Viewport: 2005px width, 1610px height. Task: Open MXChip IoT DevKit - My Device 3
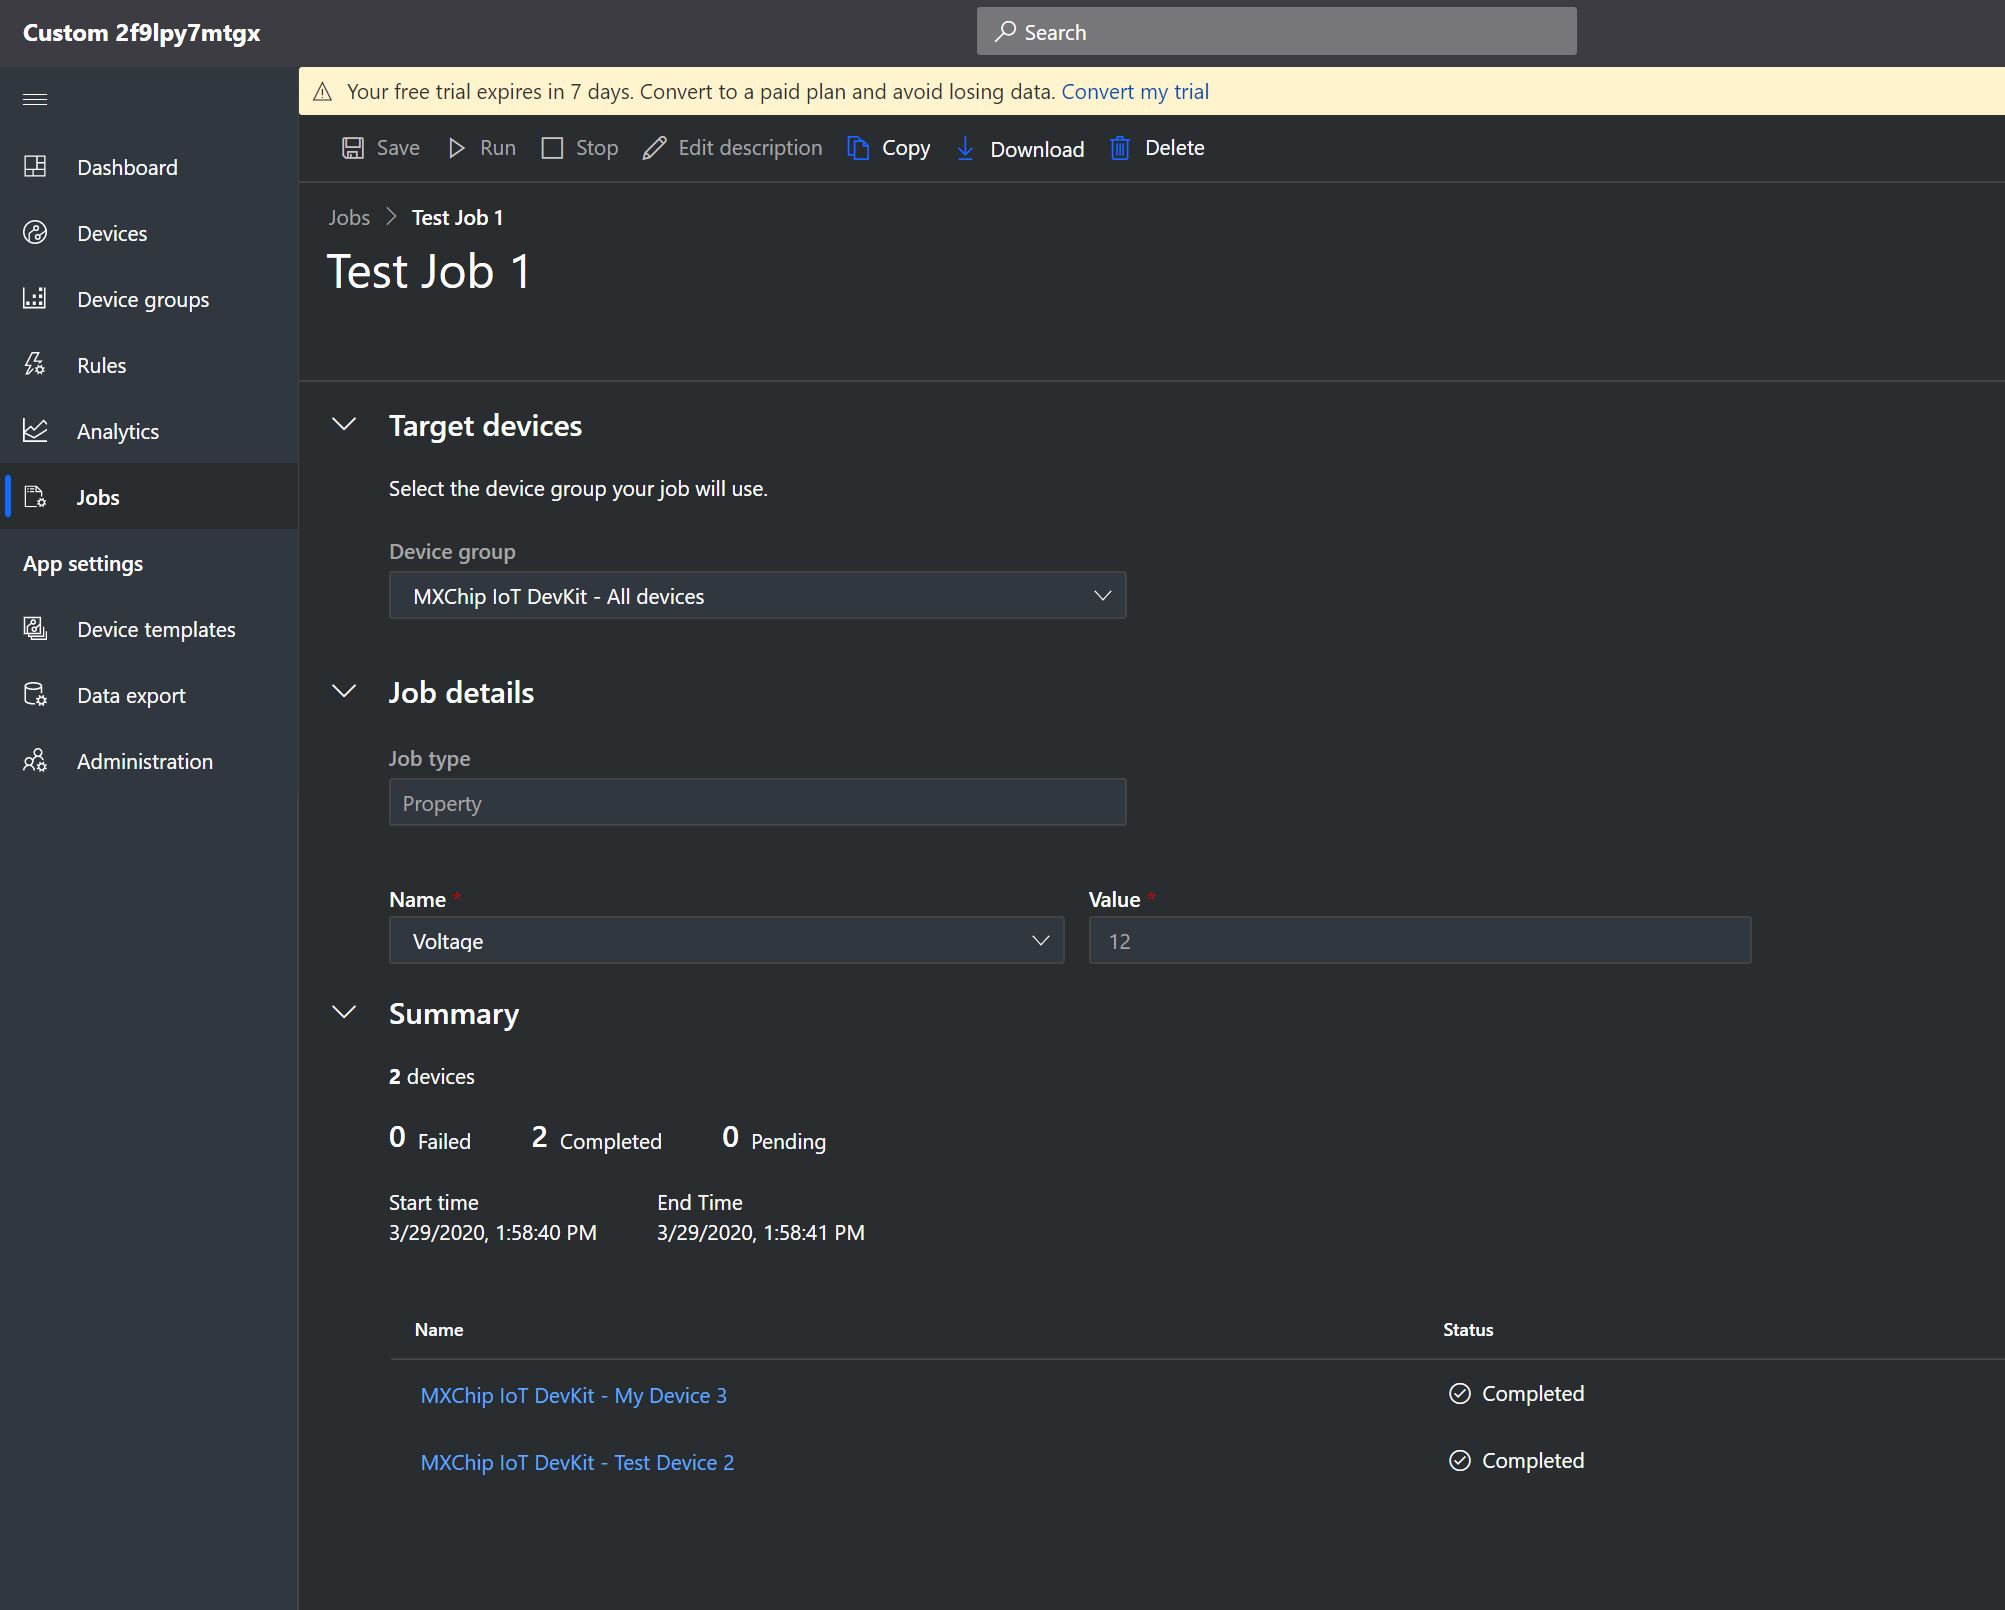tap(573, 1395)
